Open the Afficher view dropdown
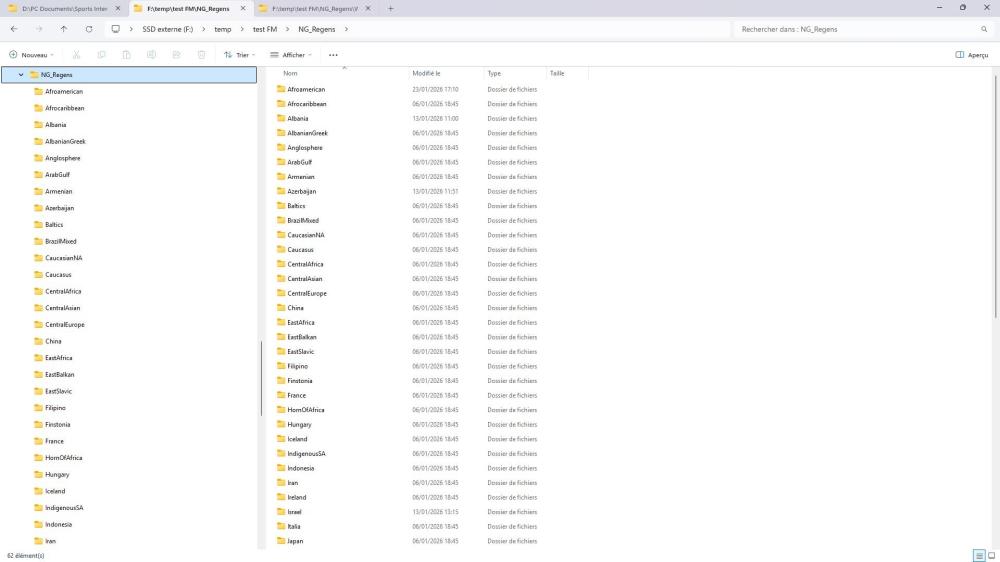 (291, 55)
